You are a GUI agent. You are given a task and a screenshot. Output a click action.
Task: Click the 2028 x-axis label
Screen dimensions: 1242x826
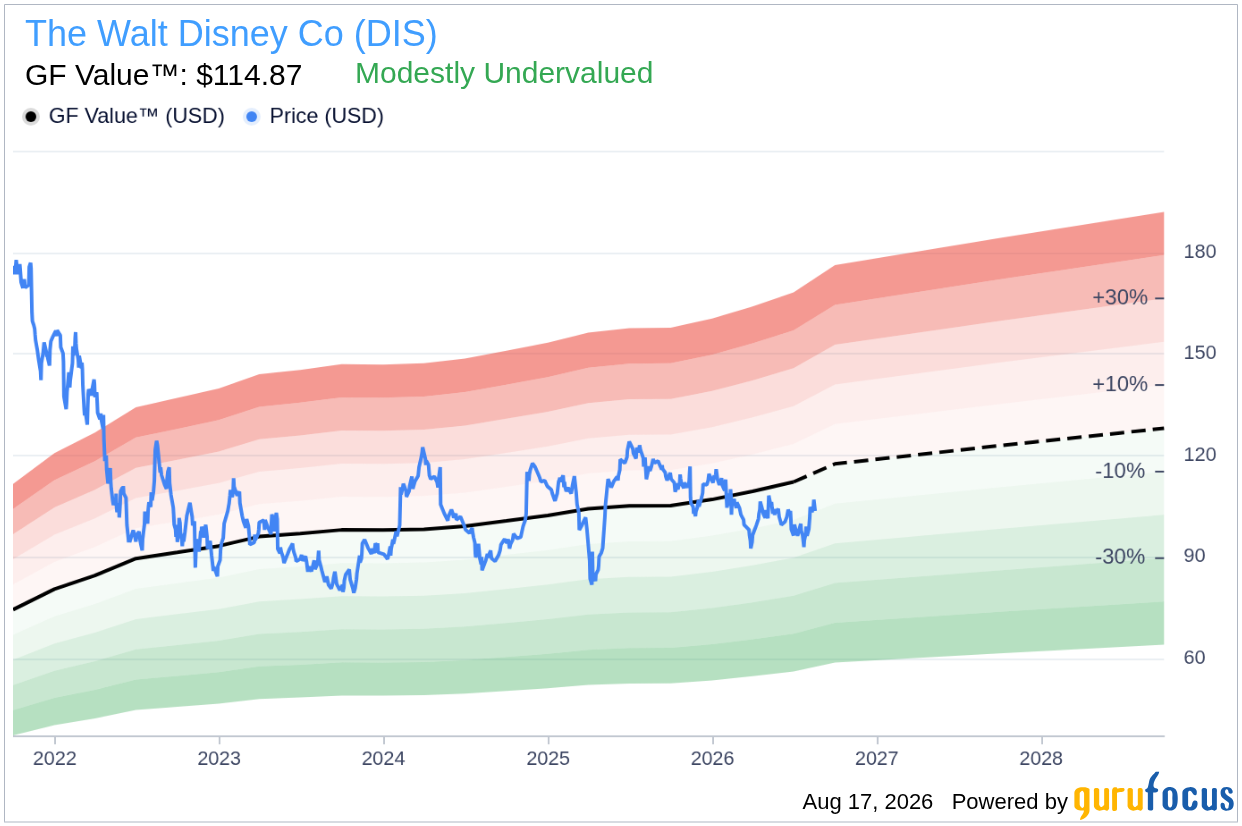(x=1042, y=759)
